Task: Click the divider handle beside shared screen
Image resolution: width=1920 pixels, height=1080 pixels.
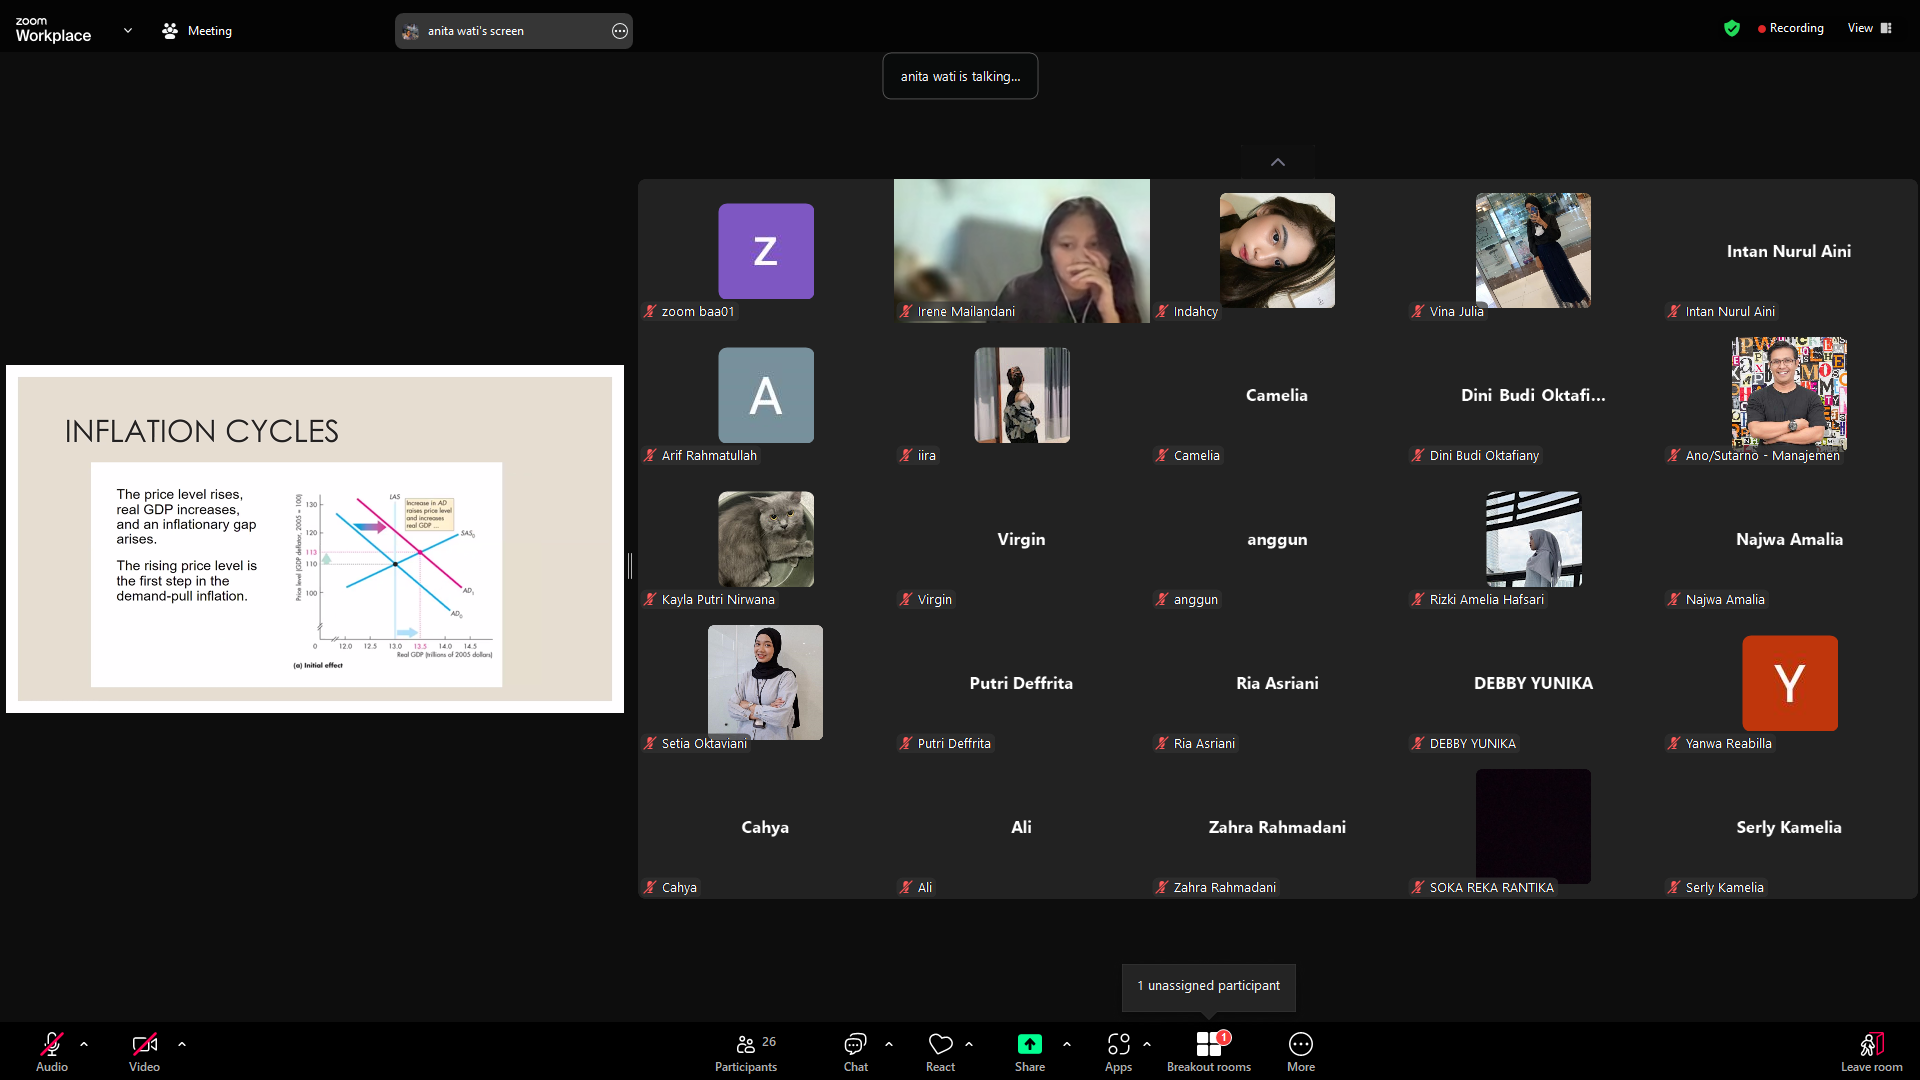Action: pos(630,566)
